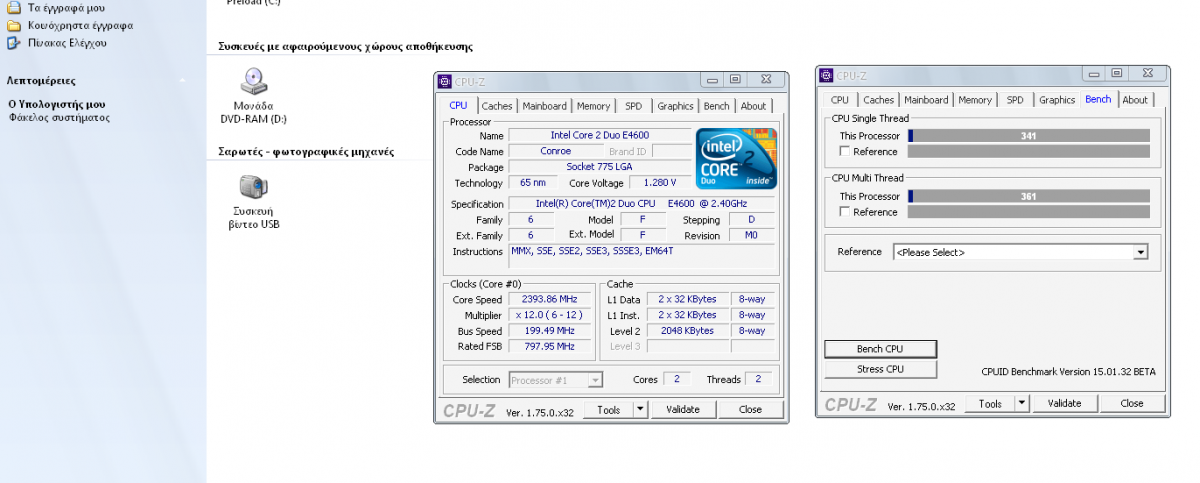Click the Threads count field
1200x483 pixels.
click(x=758, y=380)
